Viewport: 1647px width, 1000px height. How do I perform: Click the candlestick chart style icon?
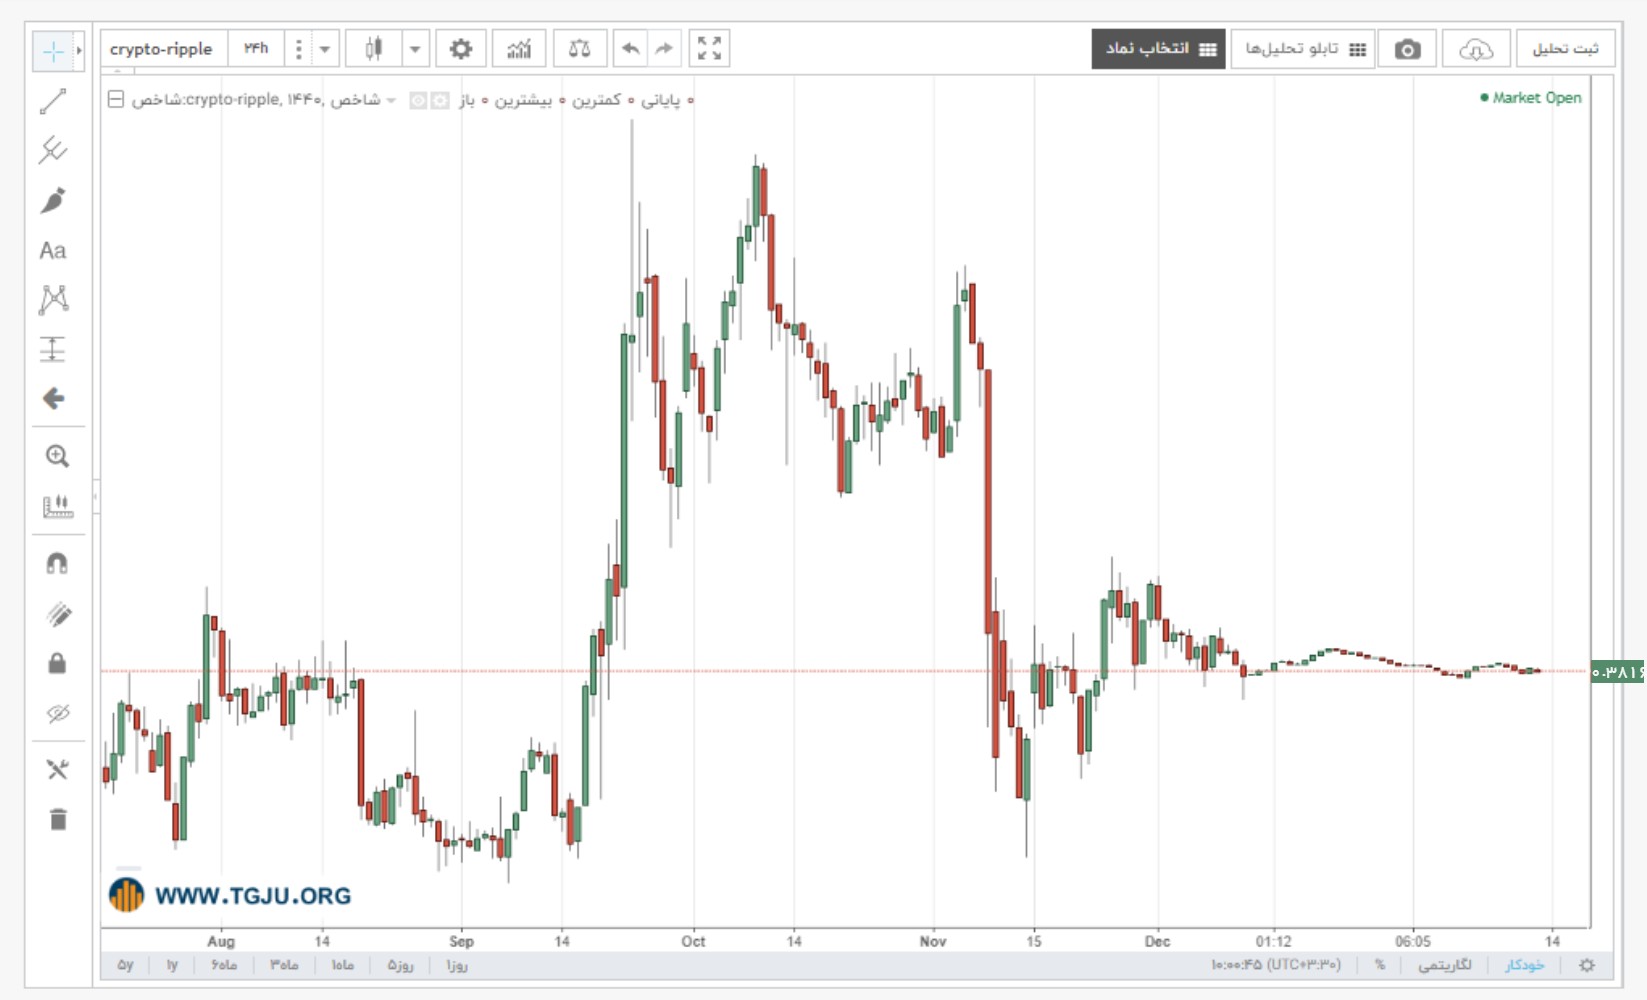[x=374, y=49]
